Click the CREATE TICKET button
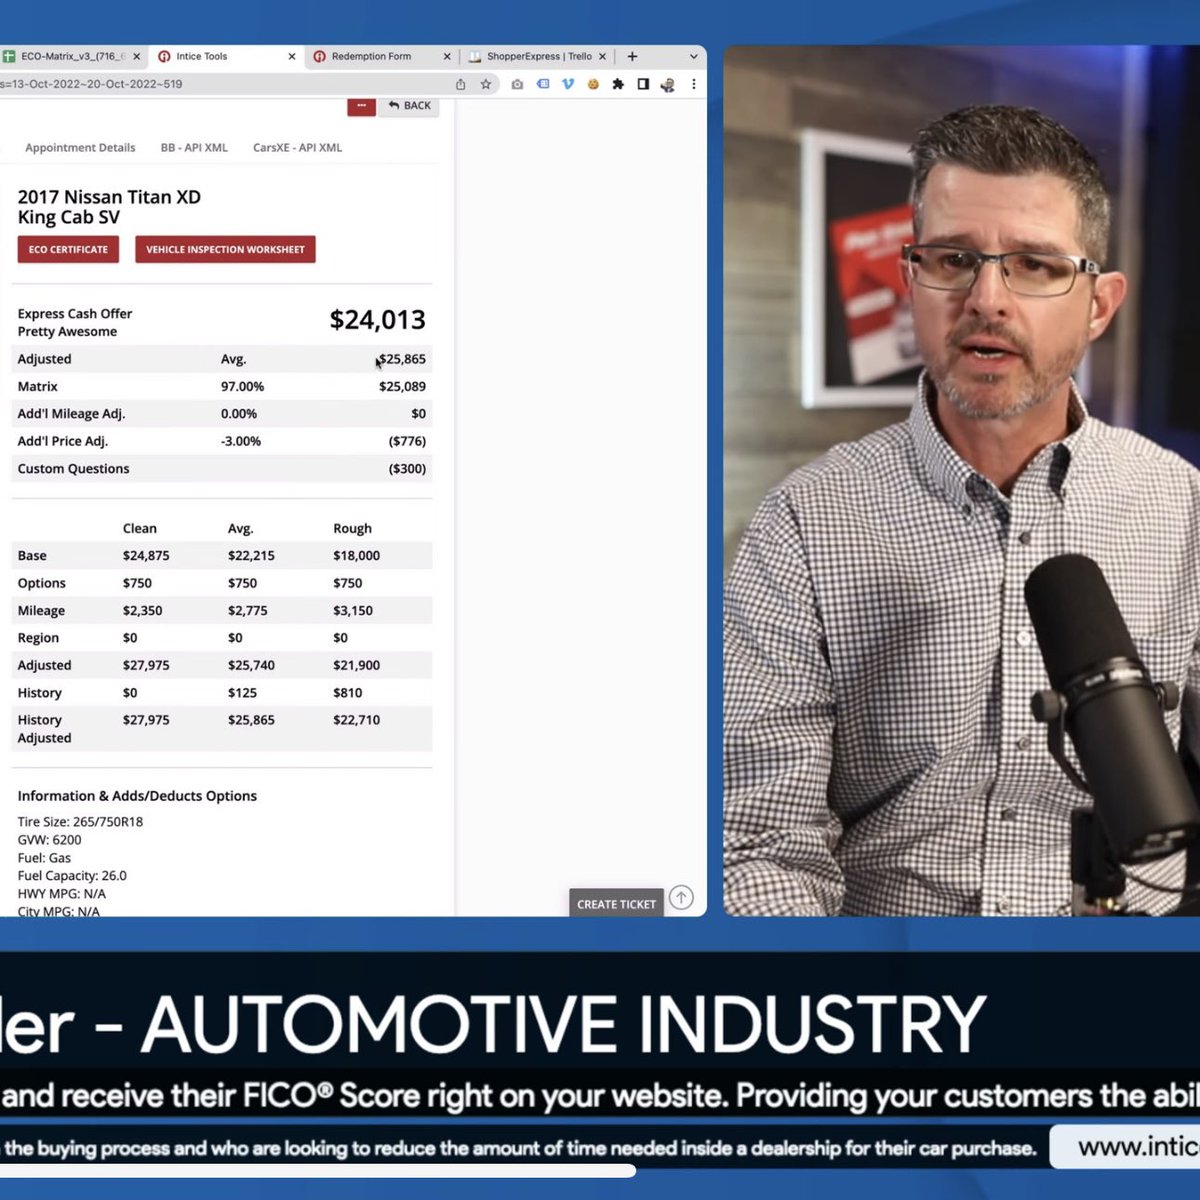The height and width of the screenshot is (1200, 1200). click(x=616, y=904)
